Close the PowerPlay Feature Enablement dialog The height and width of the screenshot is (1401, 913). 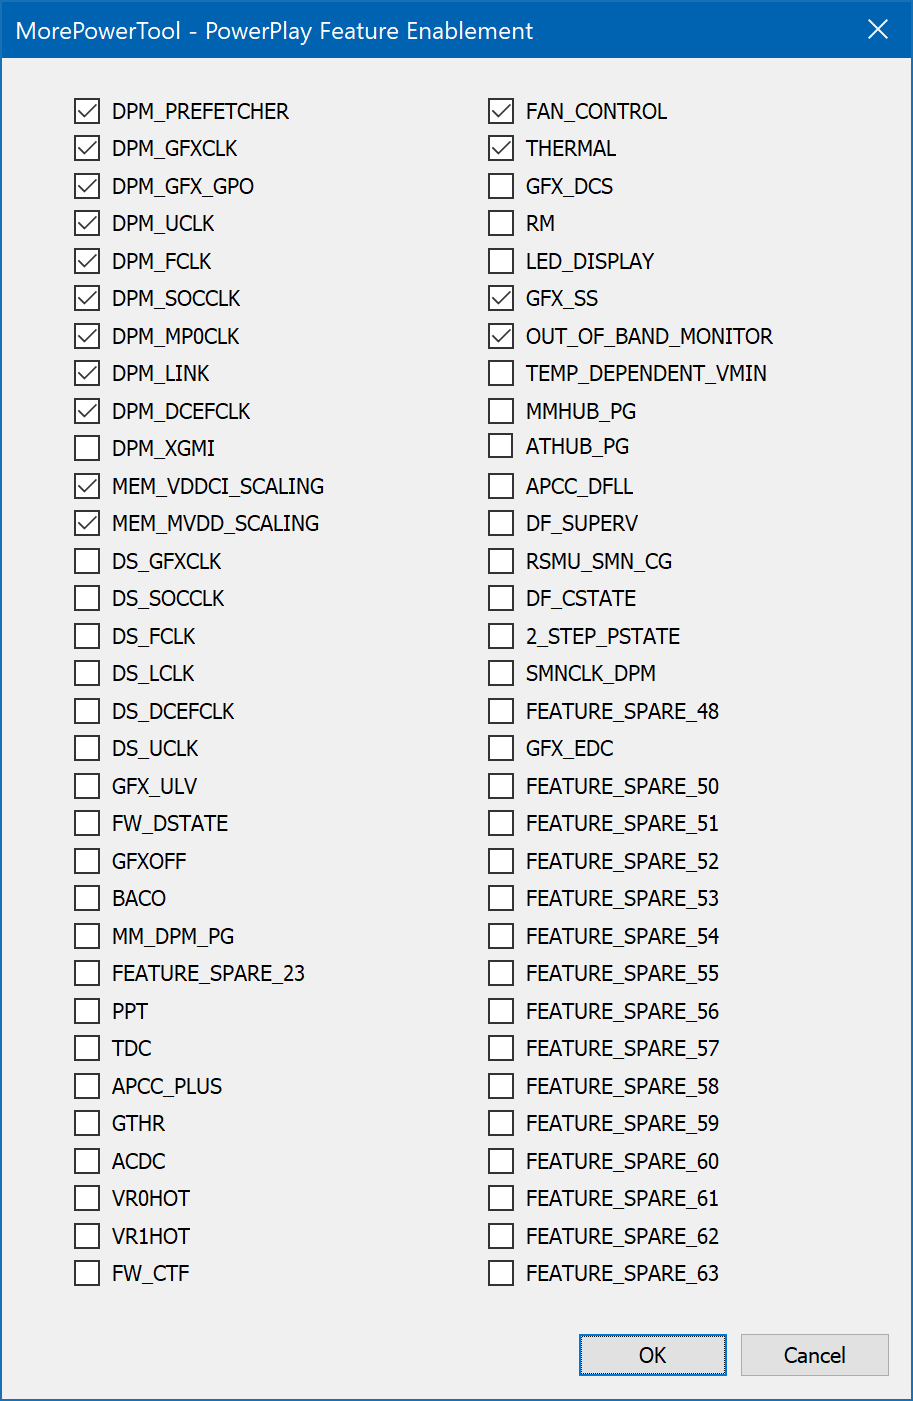[x=878, y=30]
